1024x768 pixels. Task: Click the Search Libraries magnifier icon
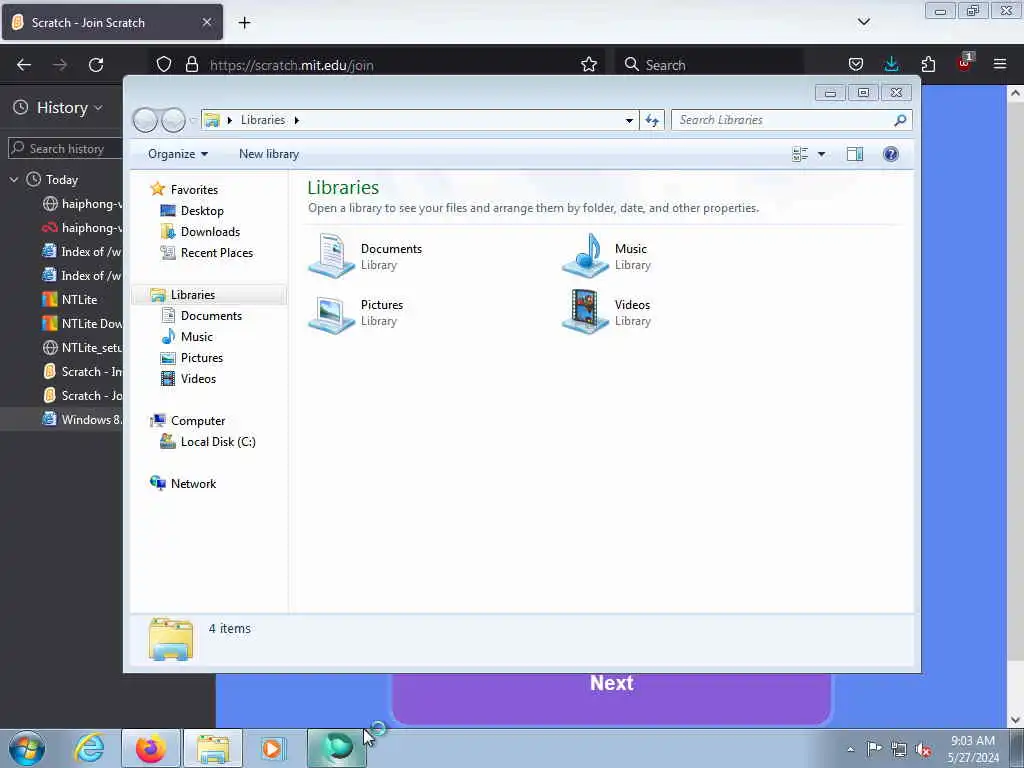click(900, 120)
